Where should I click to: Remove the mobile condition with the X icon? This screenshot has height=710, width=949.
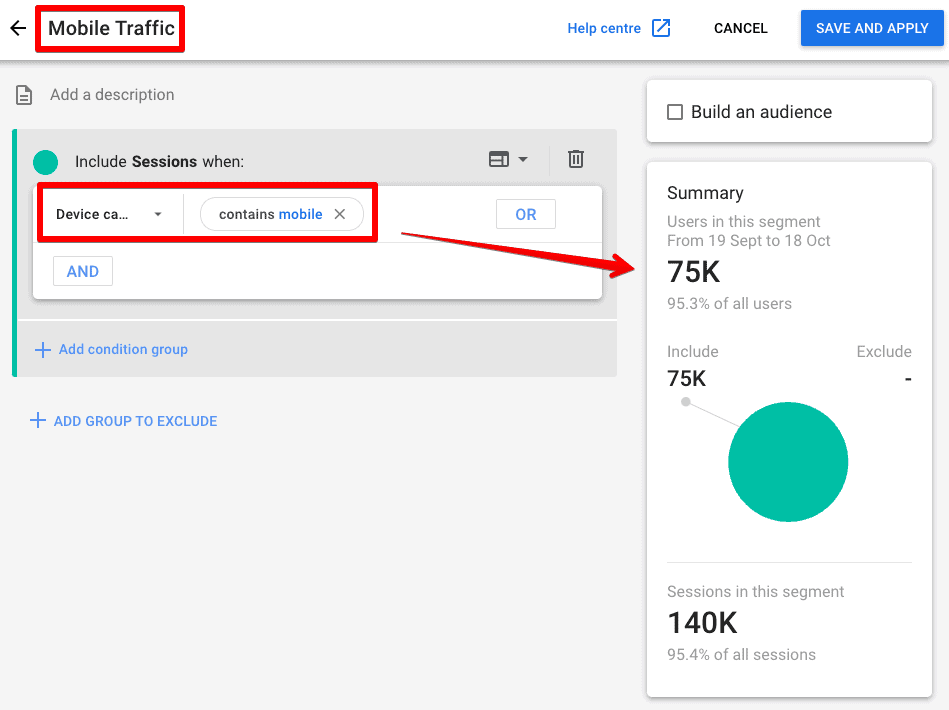(338, 213)
